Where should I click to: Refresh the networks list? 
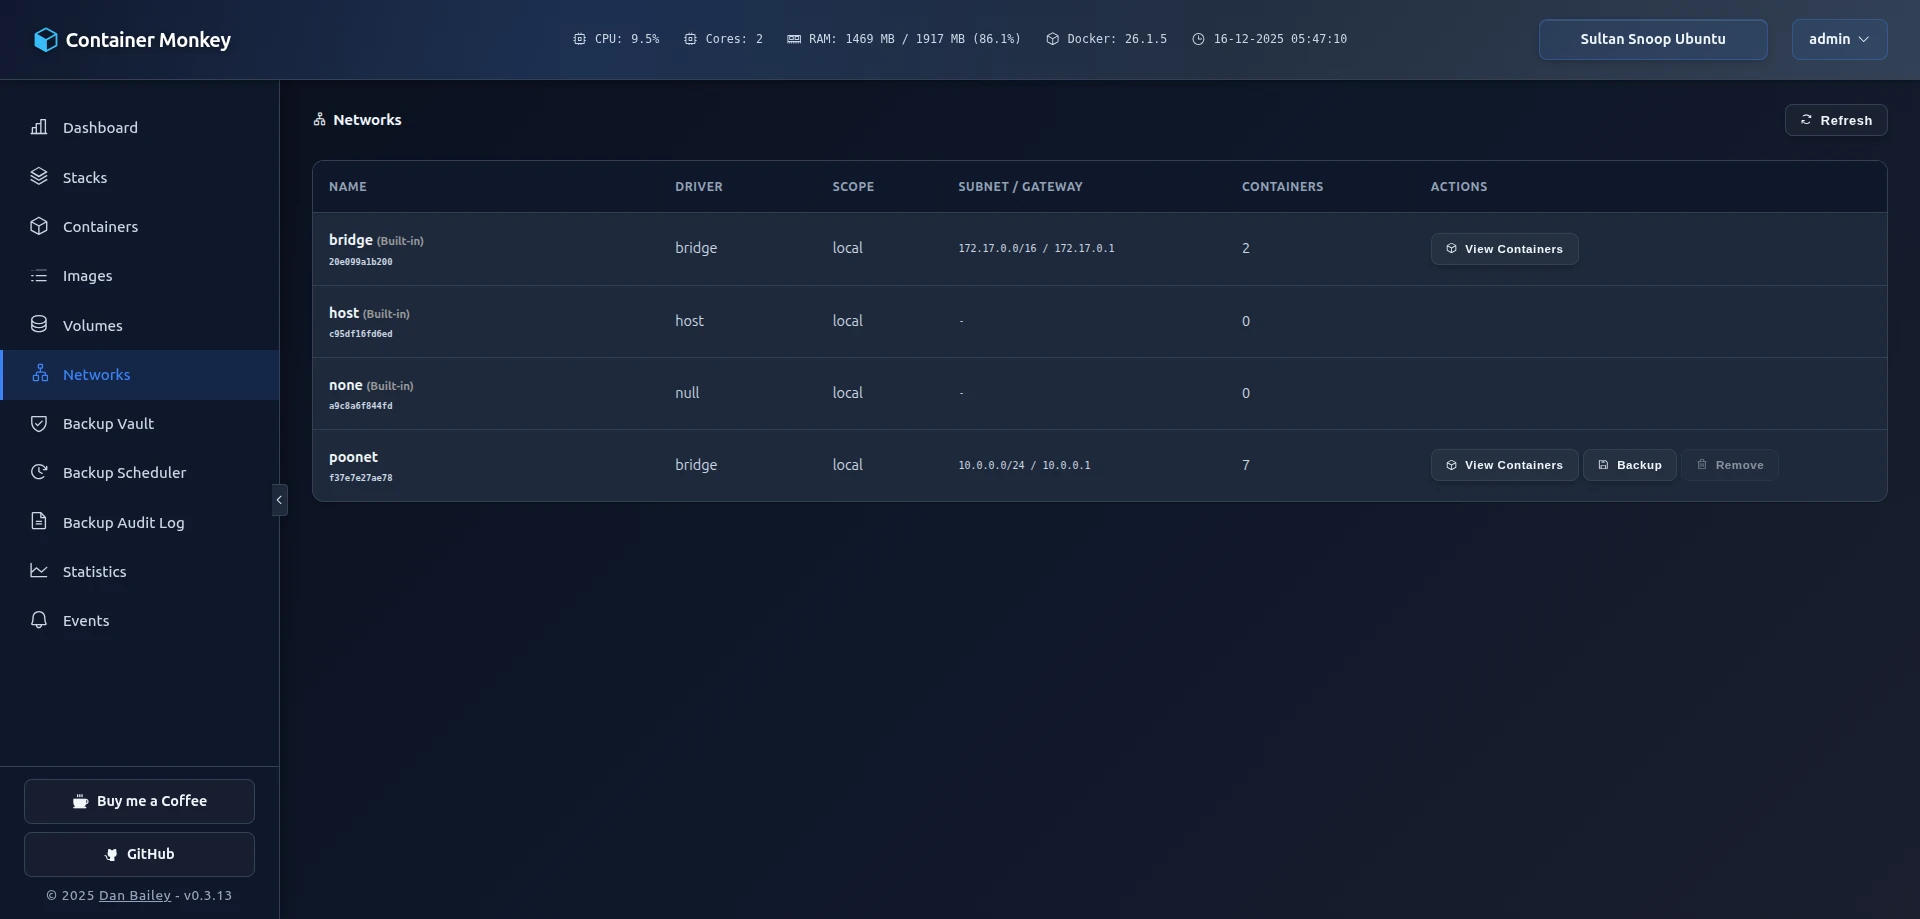click(x=1836, y=120)
